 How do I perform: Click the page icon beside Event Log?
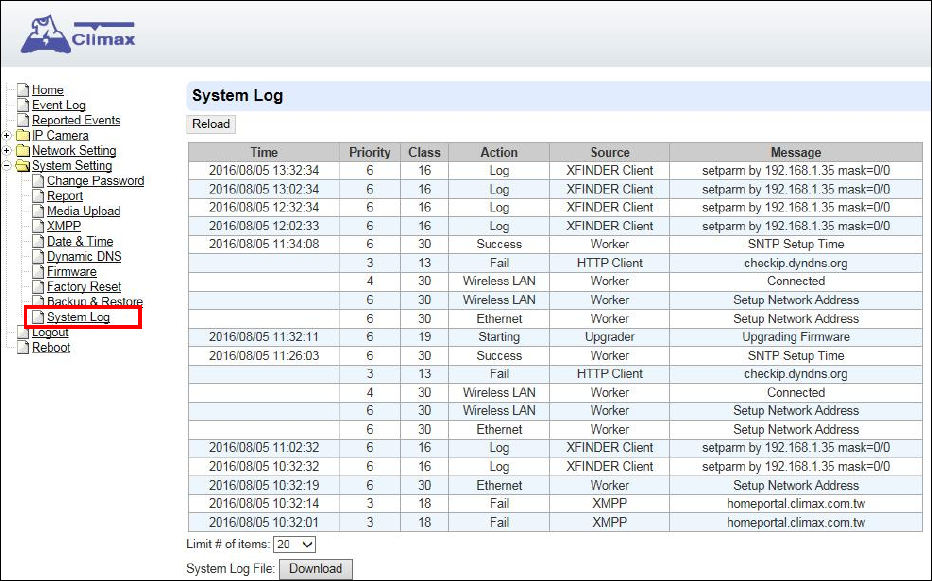tap(23, 105)
